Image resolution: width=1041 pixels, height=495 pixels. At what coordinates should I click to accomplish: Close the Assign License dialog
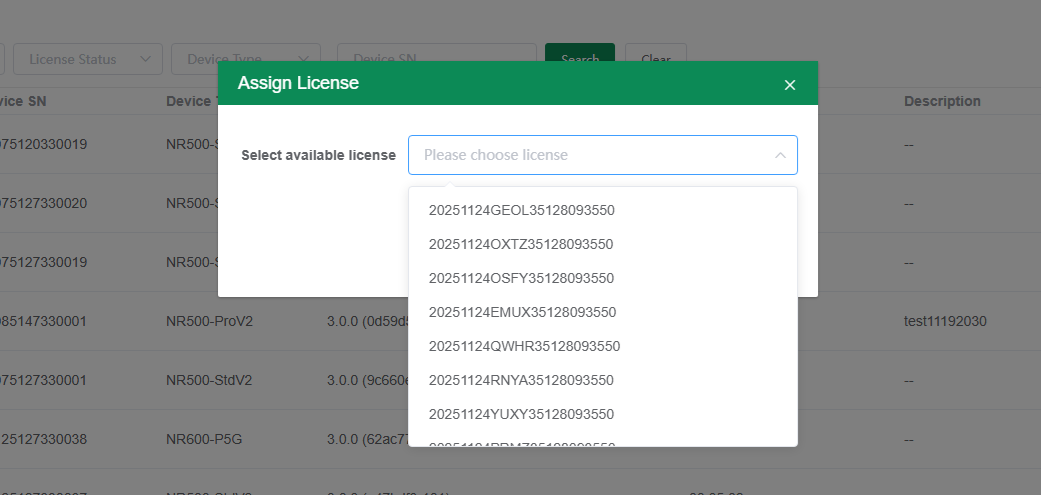click(789, 85)
